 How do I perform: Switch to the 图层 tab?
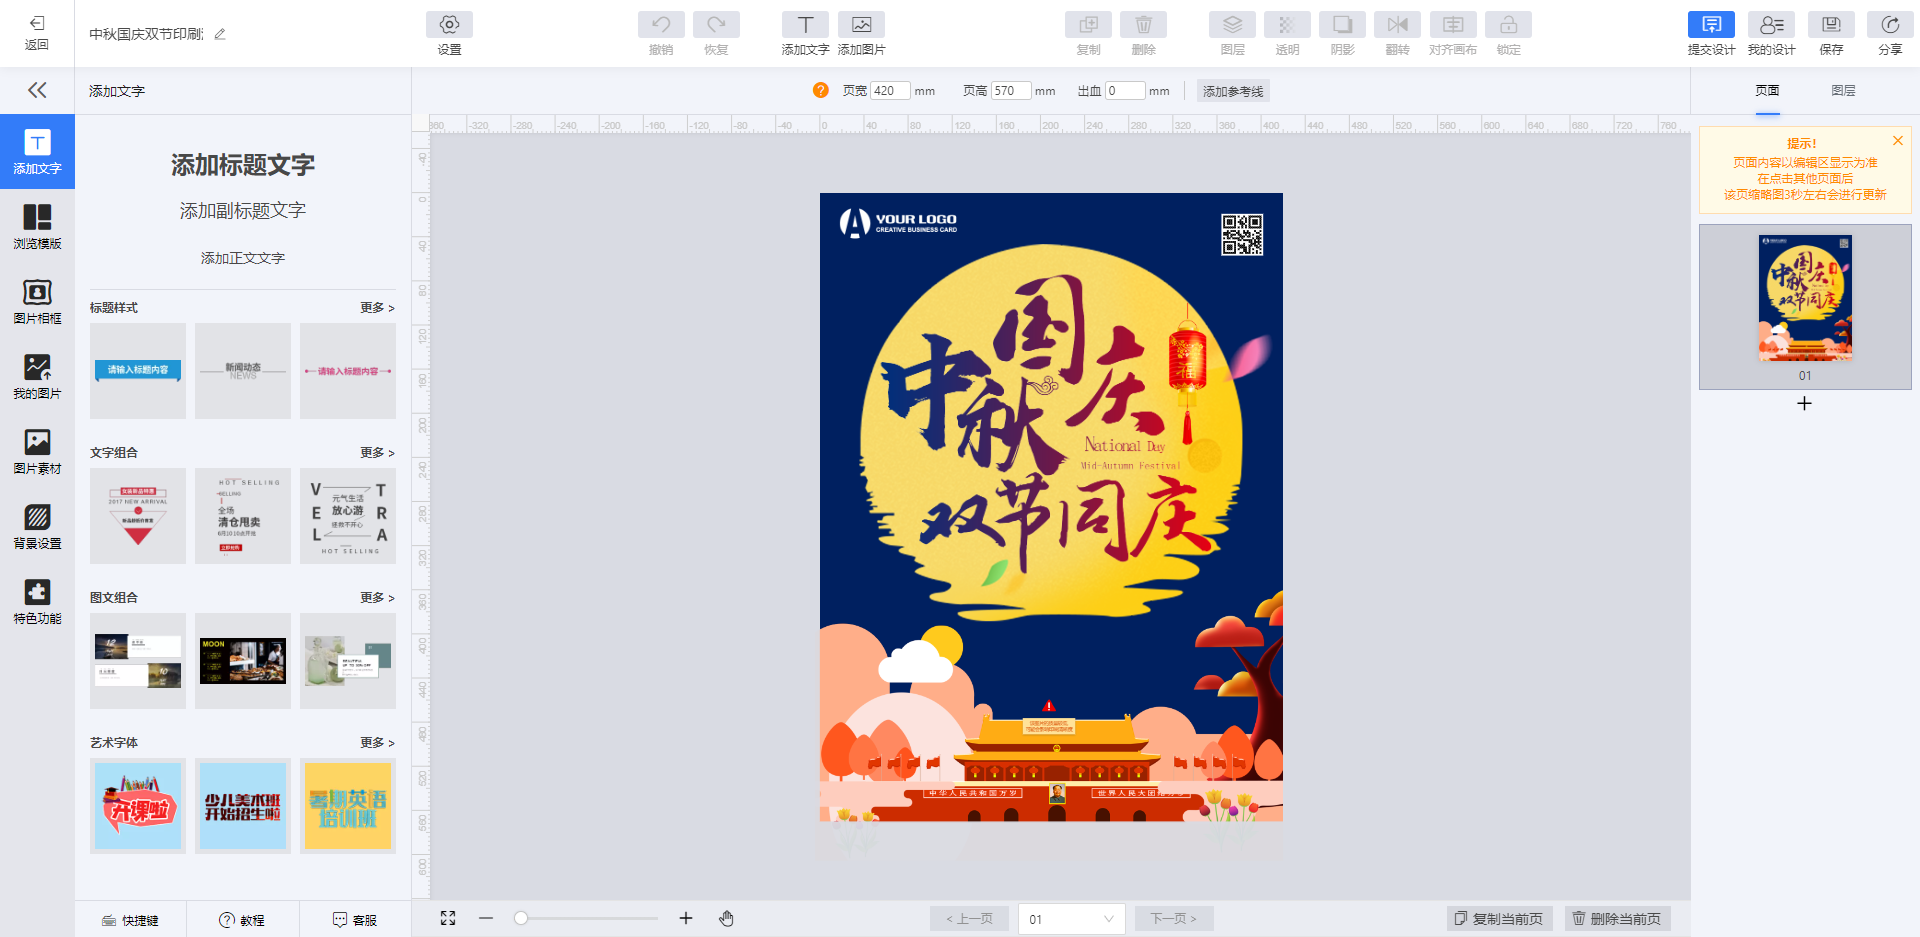[x=1843, y=91]
